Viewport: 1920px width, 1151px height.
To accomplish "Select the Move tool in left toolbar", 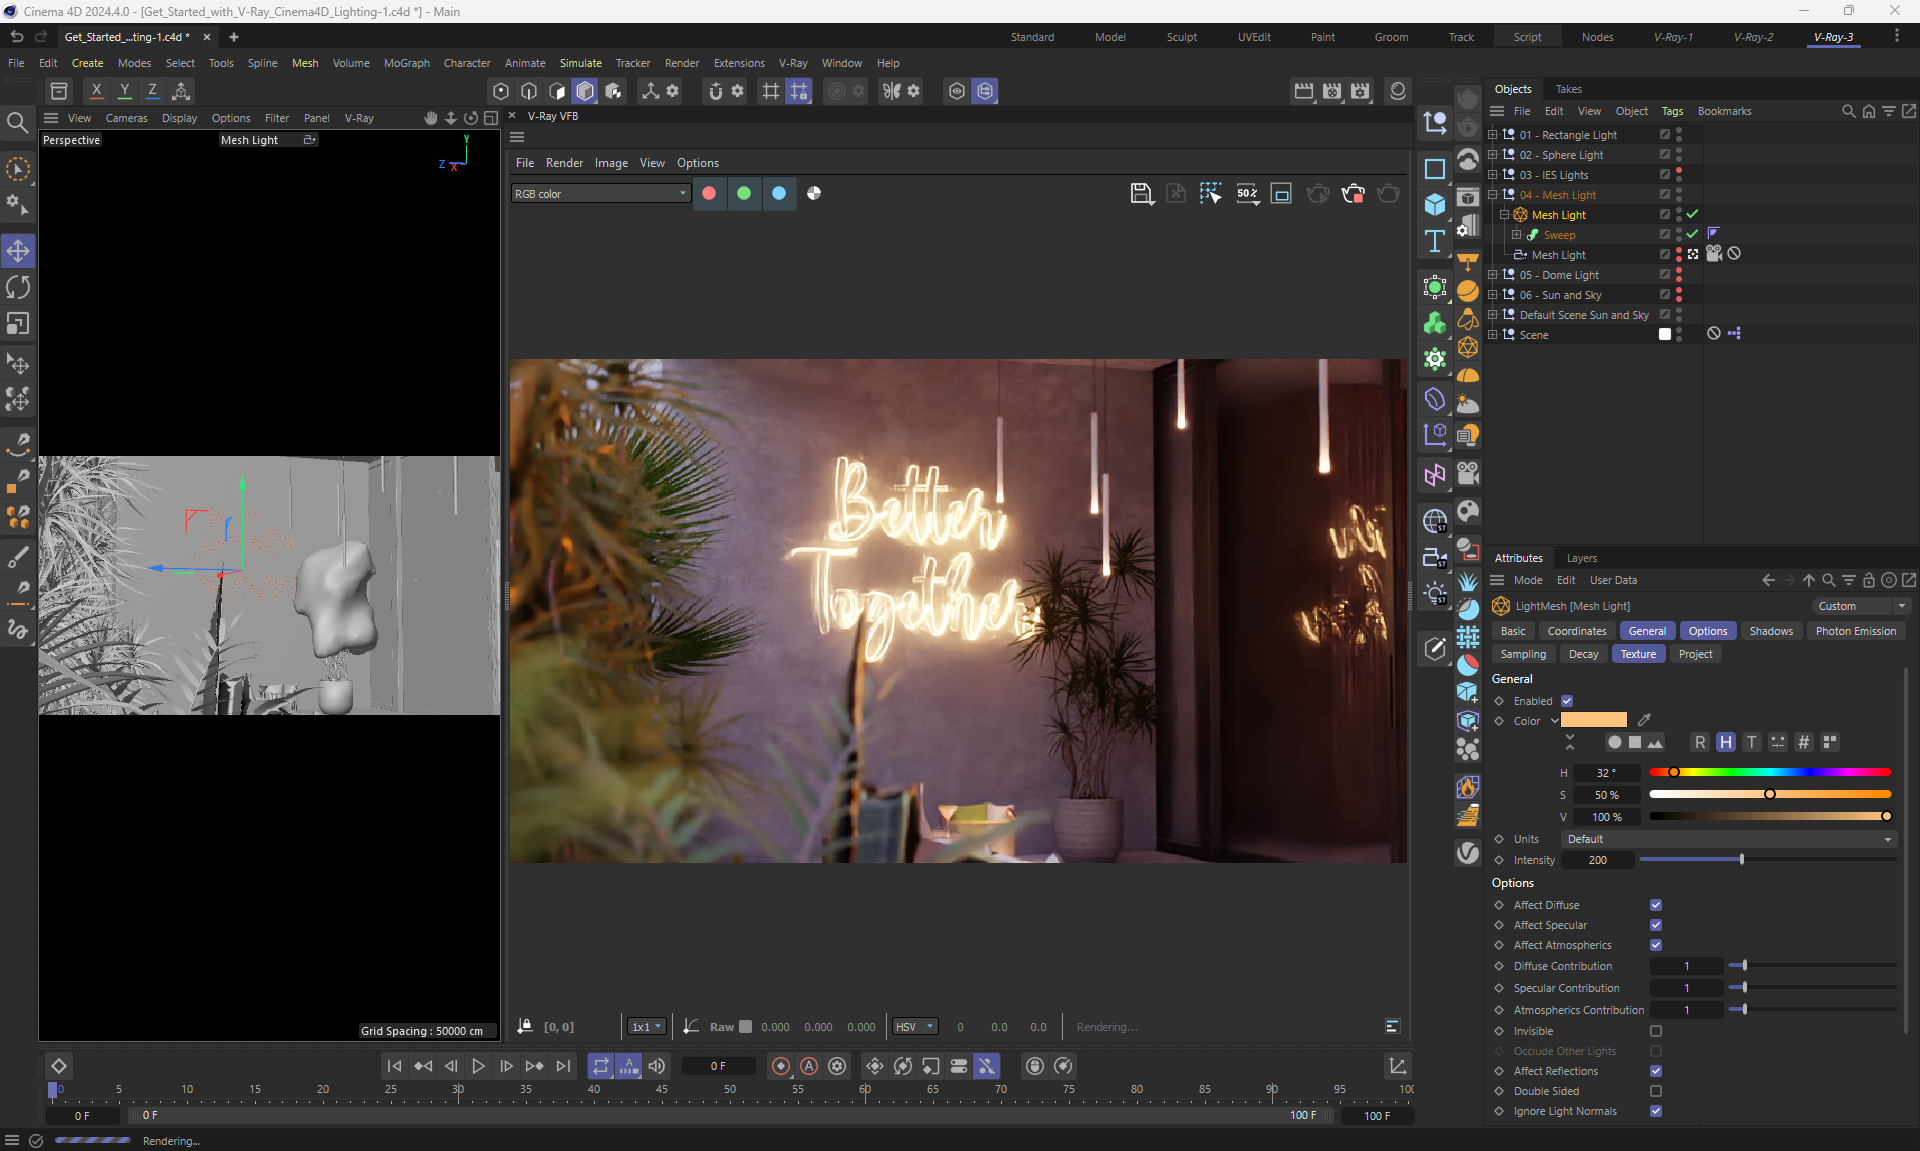I will coord(18,250).
